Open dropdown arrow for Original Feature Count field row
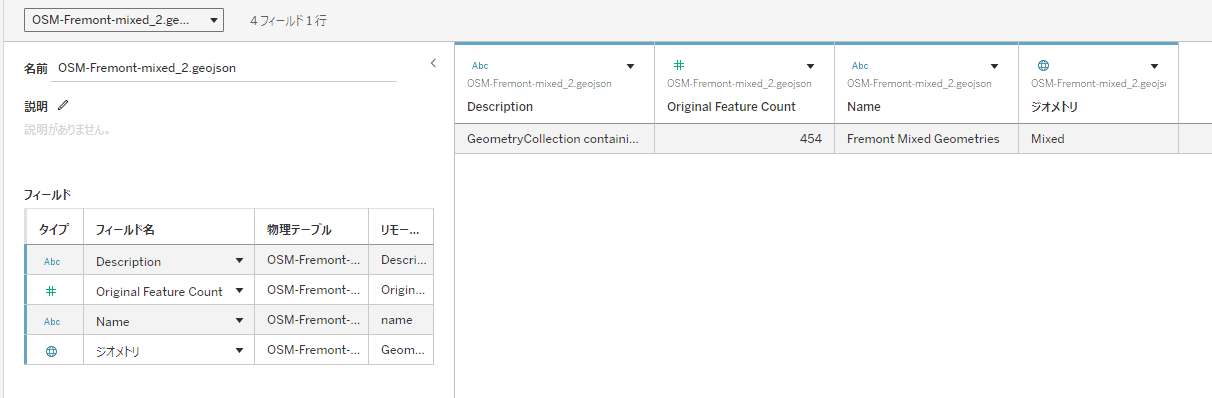Viewport: 1212px width, 398px height. (x=239, y=291)
